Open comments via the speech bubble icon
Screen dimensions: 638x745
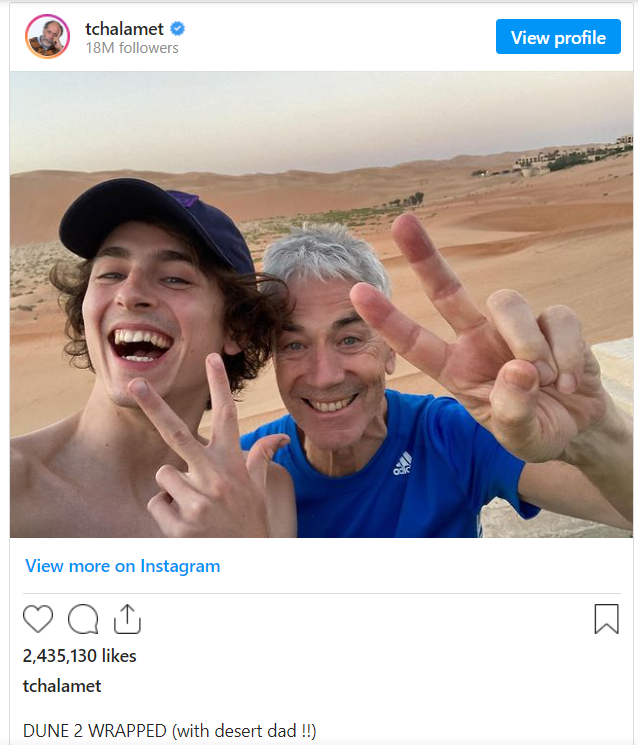coord(83,620)
